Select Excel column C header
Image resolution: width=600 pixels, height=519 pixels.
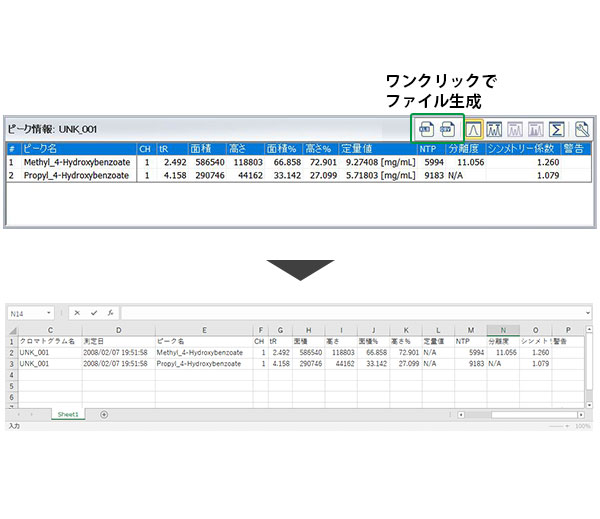[50, 330]
